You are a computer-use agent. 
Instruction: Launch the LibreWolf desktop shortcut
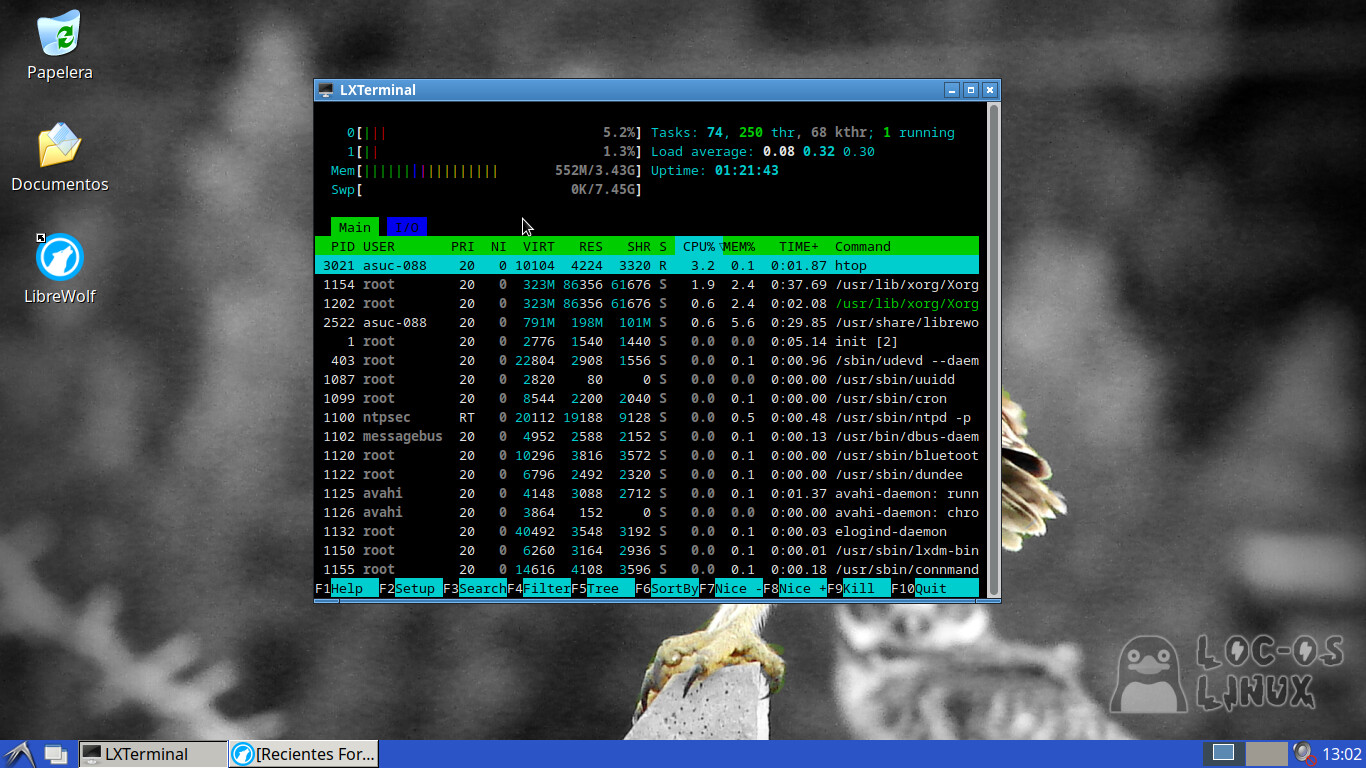(60, 258)
